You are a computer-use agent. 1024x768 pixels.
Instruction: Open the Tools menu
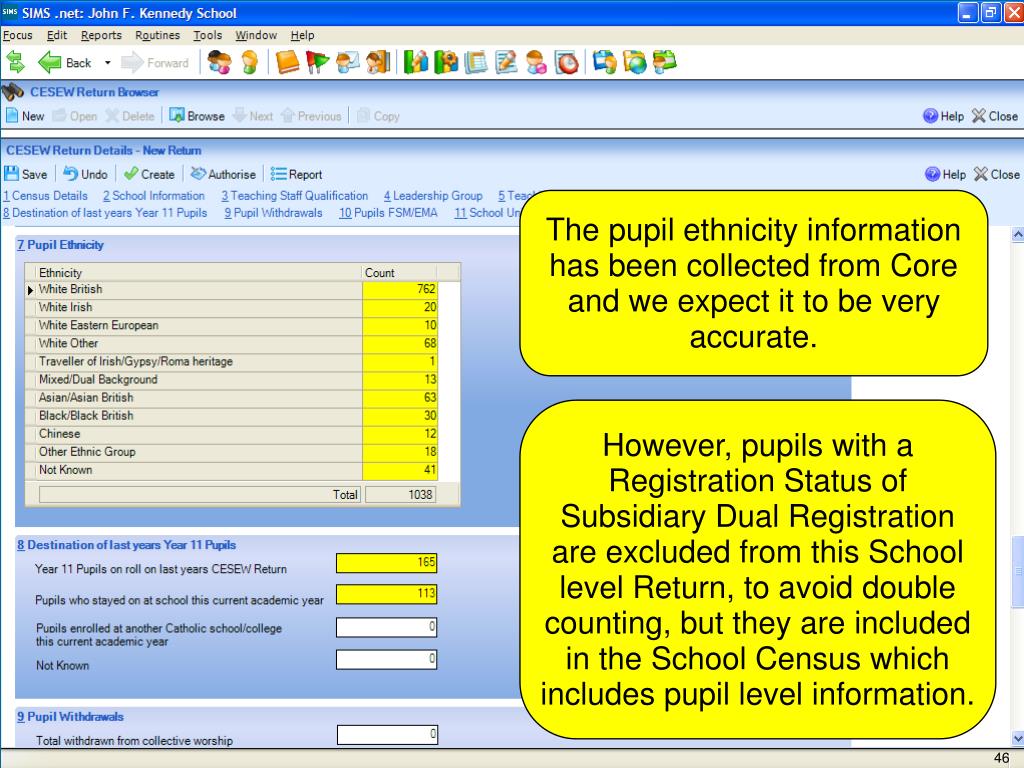pos(208,35)
